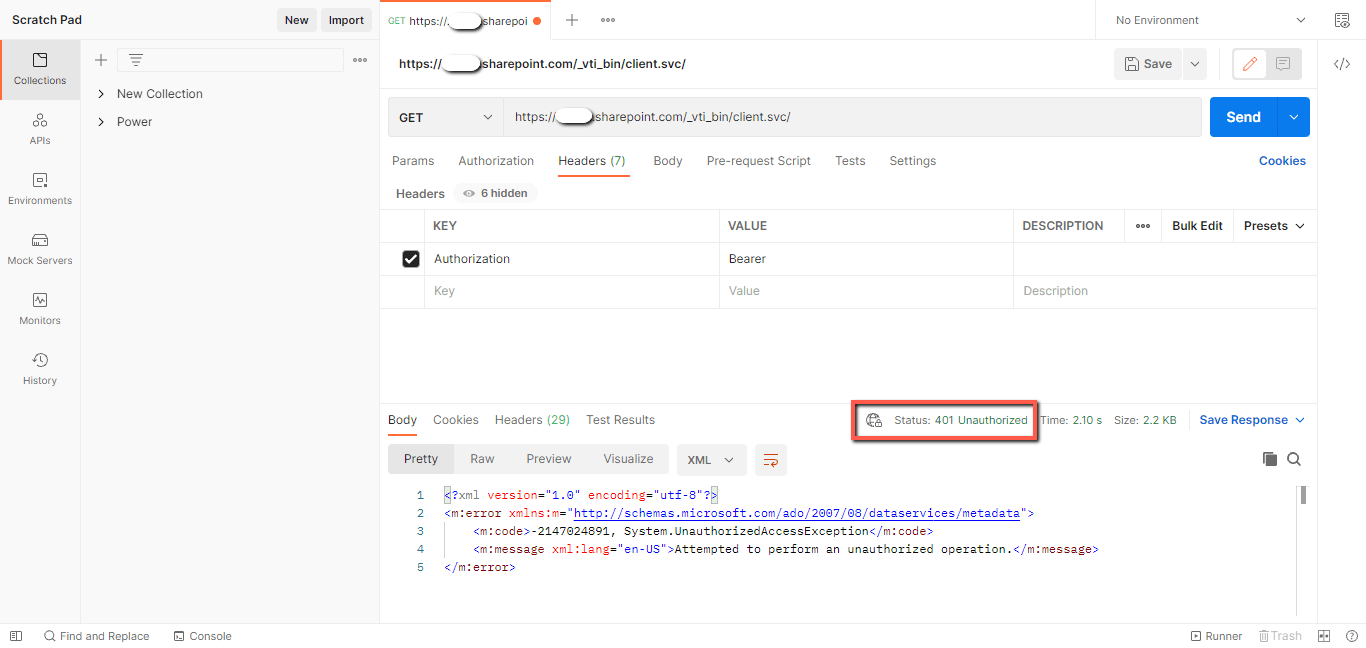1366x648 pixels.
Task: Open the APIs sidebar panel
Action: tap(40, 129)
